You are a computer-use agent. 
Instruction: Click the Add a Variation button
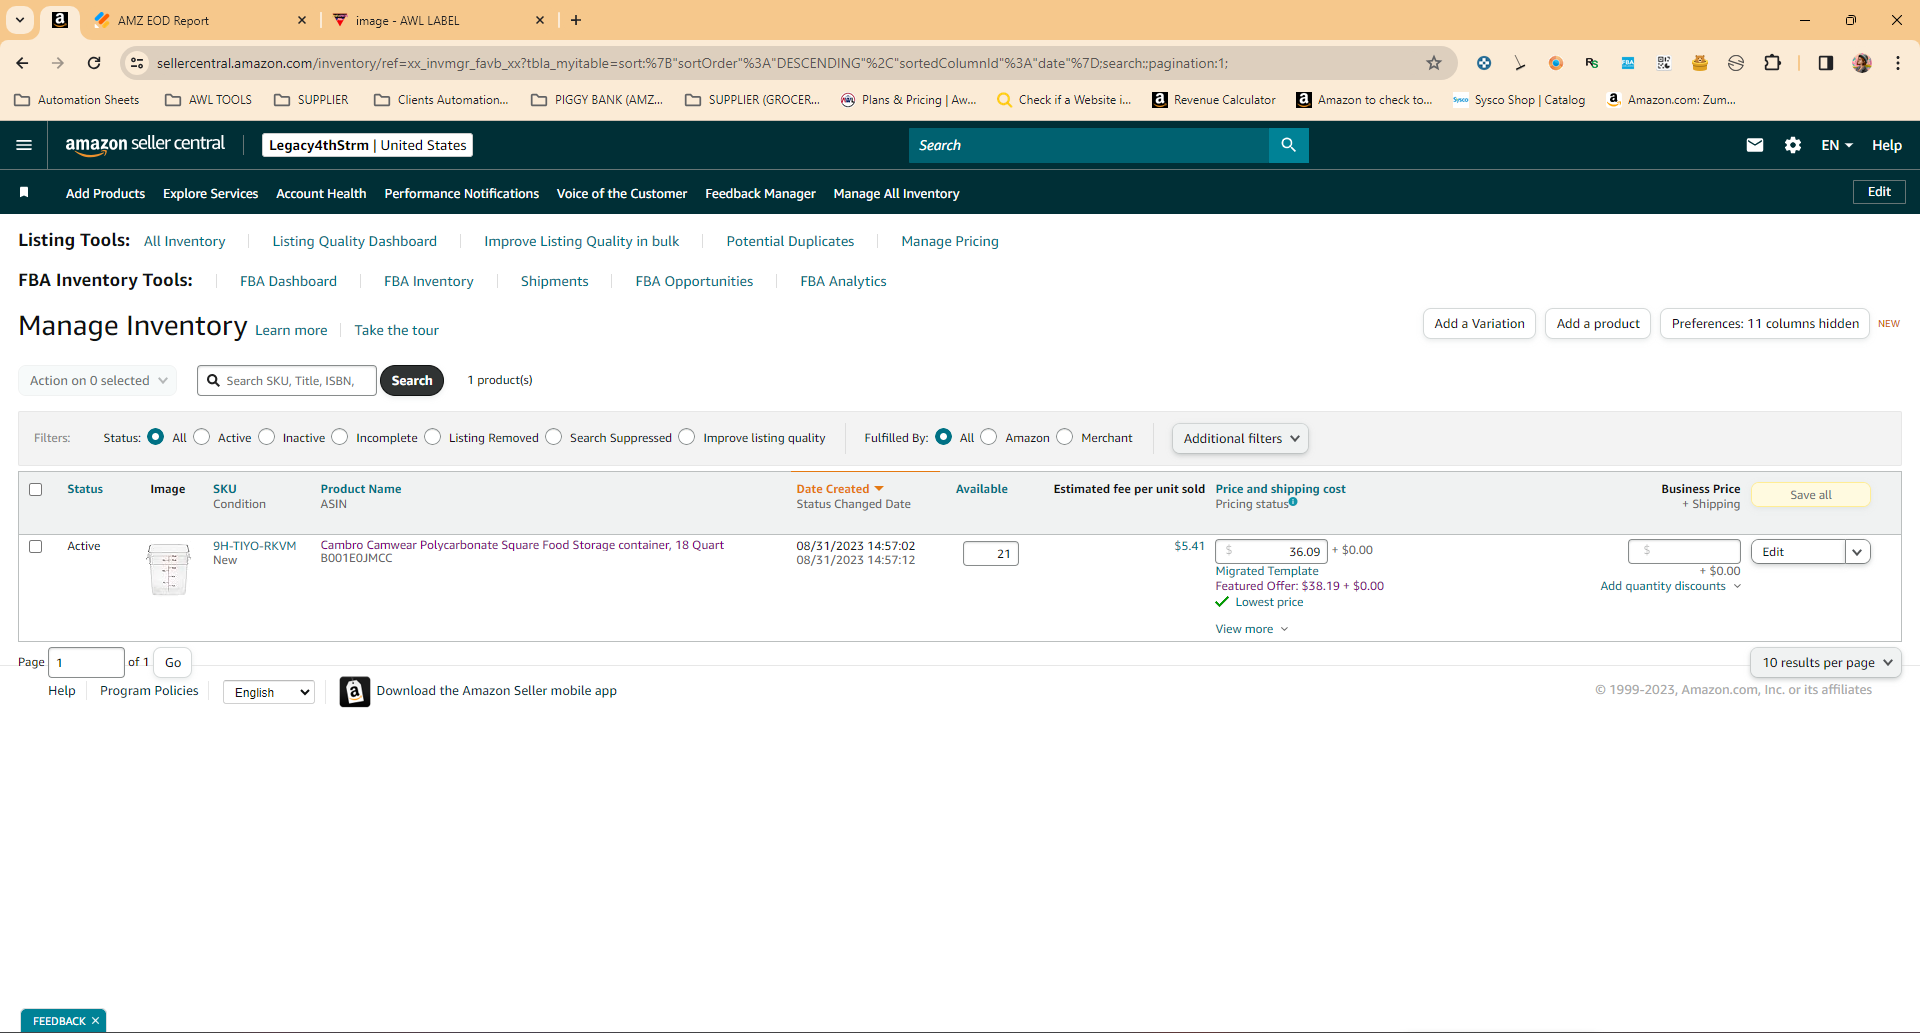(1479, 323)
